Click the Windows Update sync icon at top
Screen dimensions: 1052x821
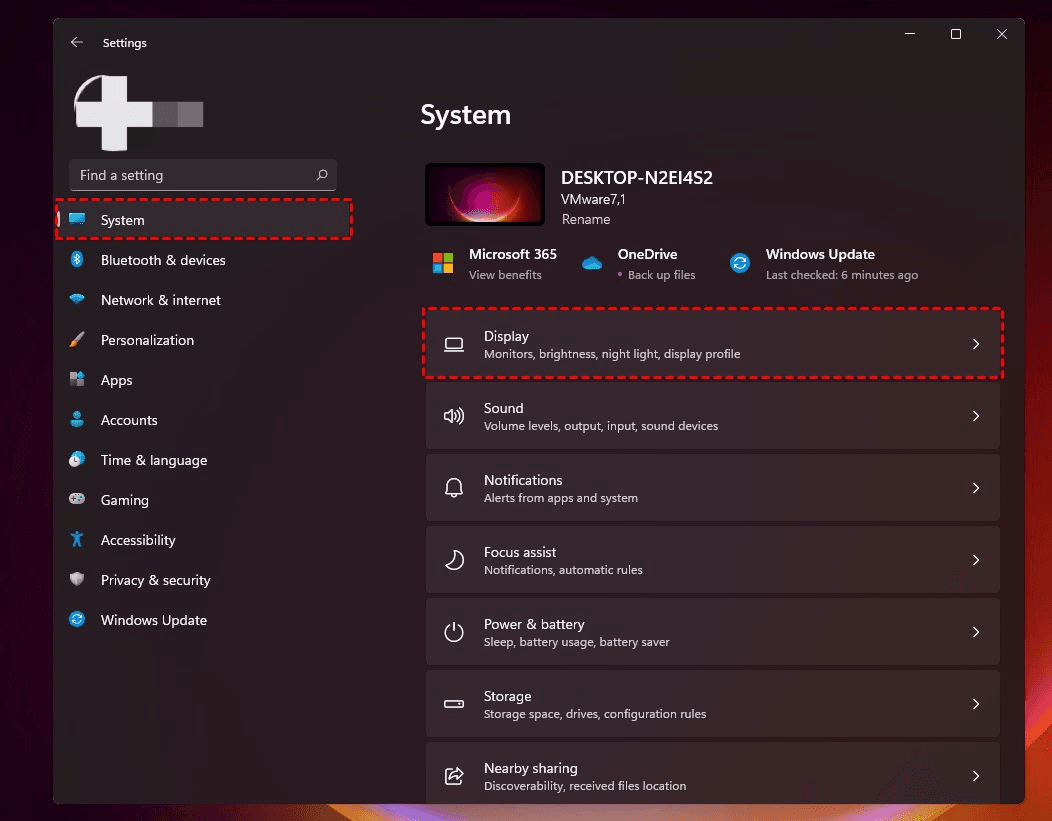pos(740,263)
